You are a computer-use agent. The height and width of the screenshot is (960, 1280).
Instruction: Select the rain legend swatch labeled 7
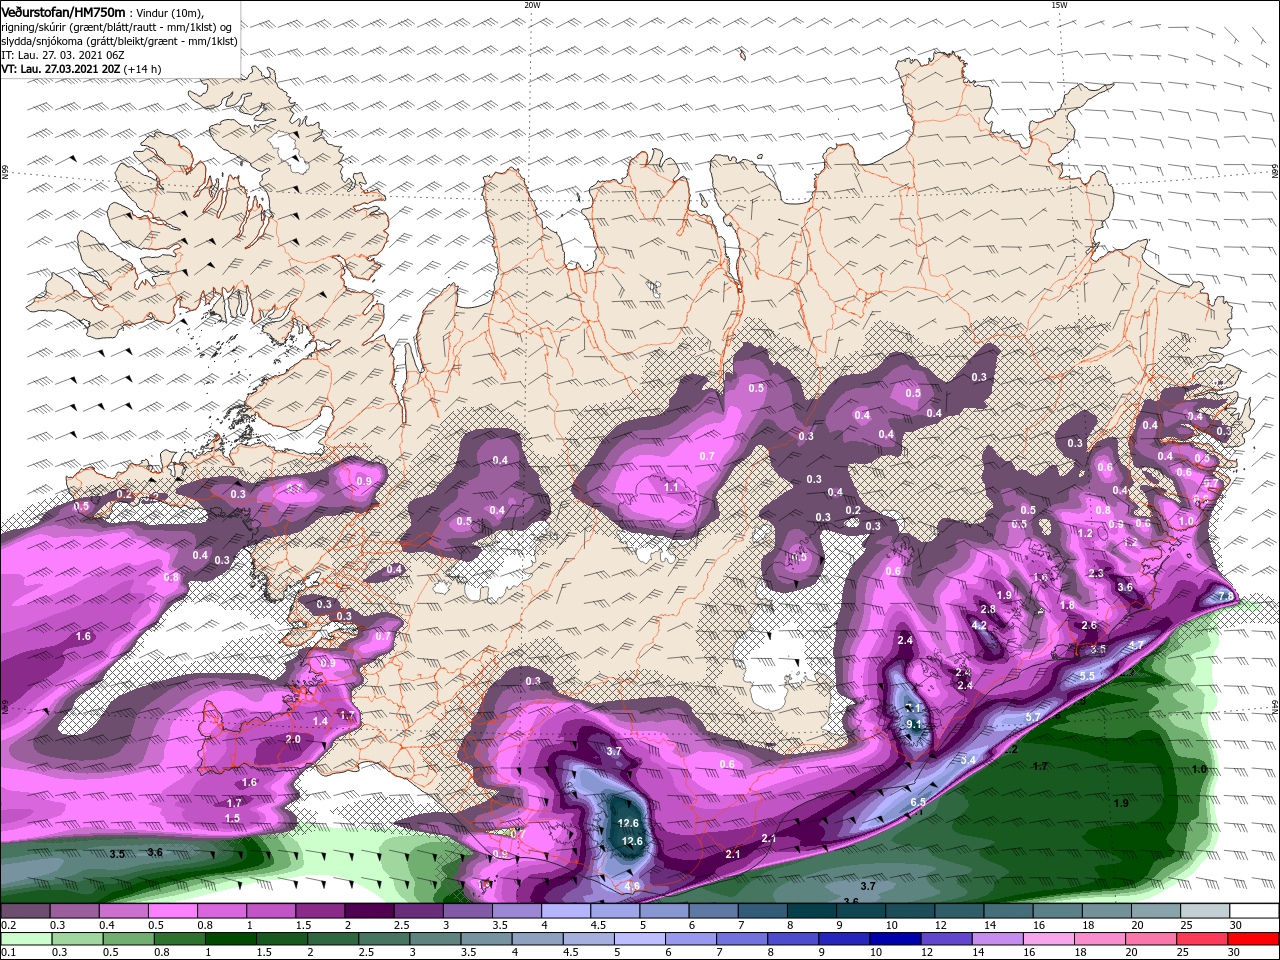741,939
